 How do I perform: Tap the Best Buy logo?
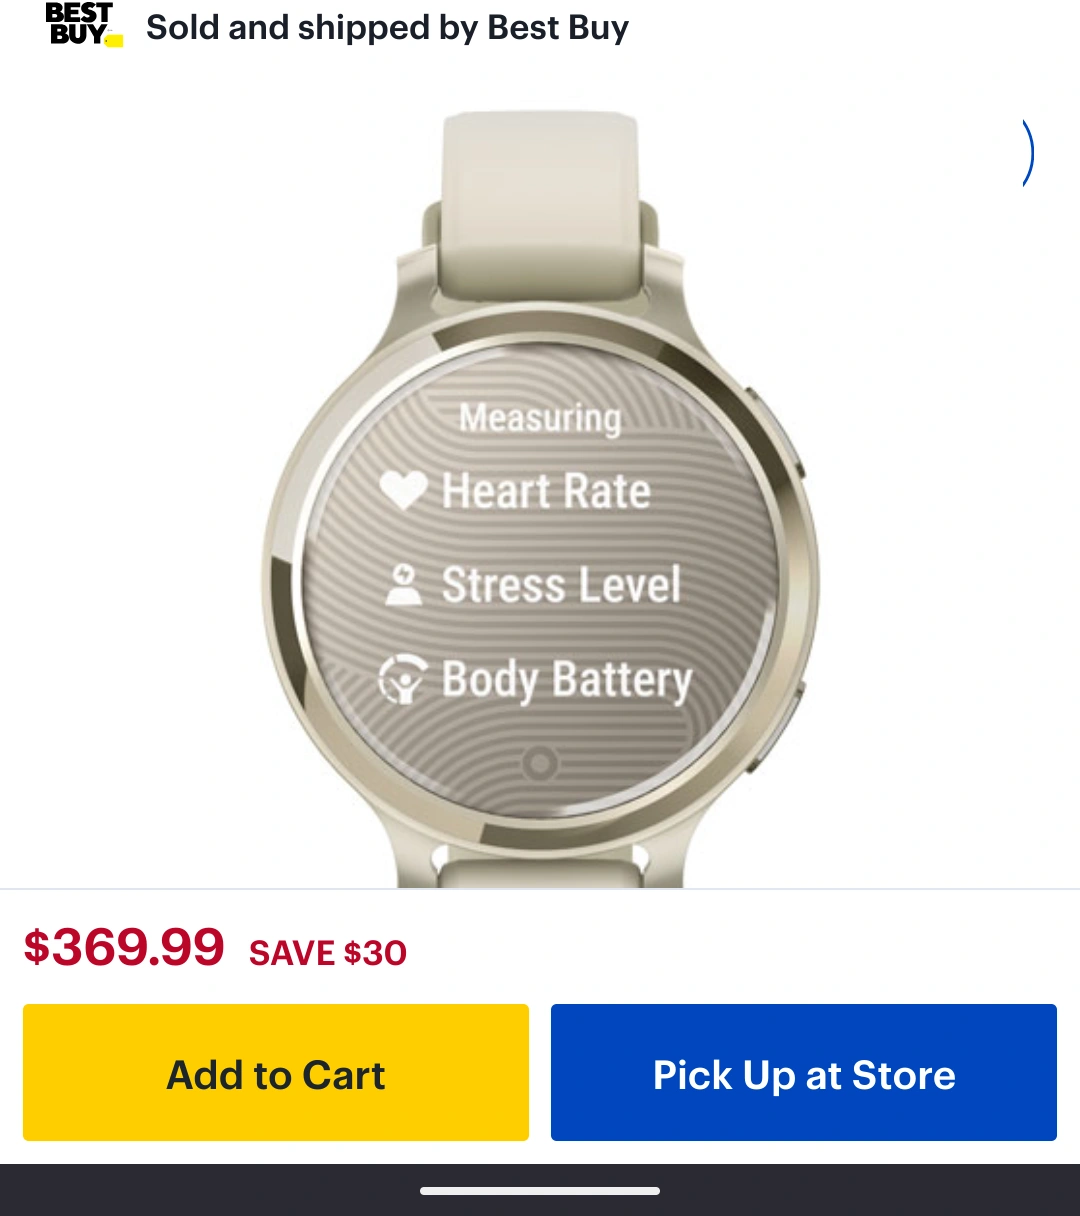(x=84, y=25)
